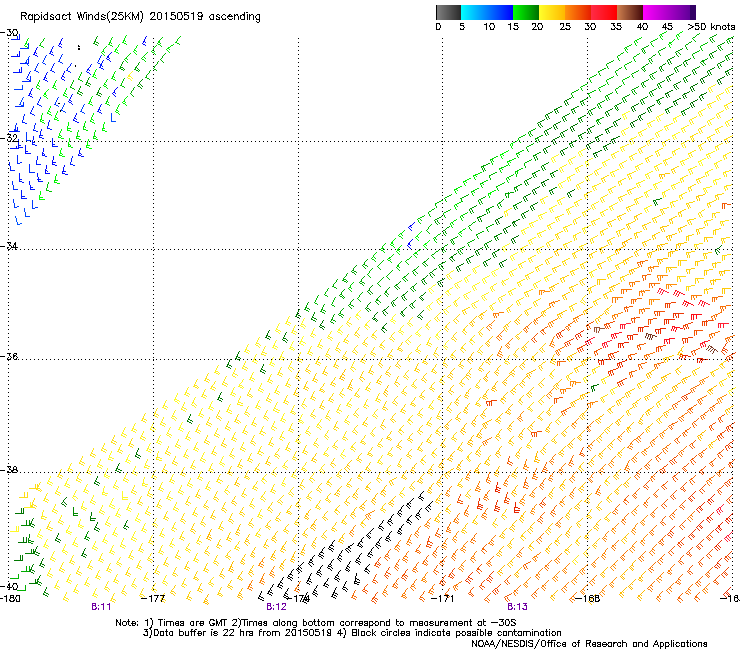Click the '-40' latitude axis label

click(9, 587)
